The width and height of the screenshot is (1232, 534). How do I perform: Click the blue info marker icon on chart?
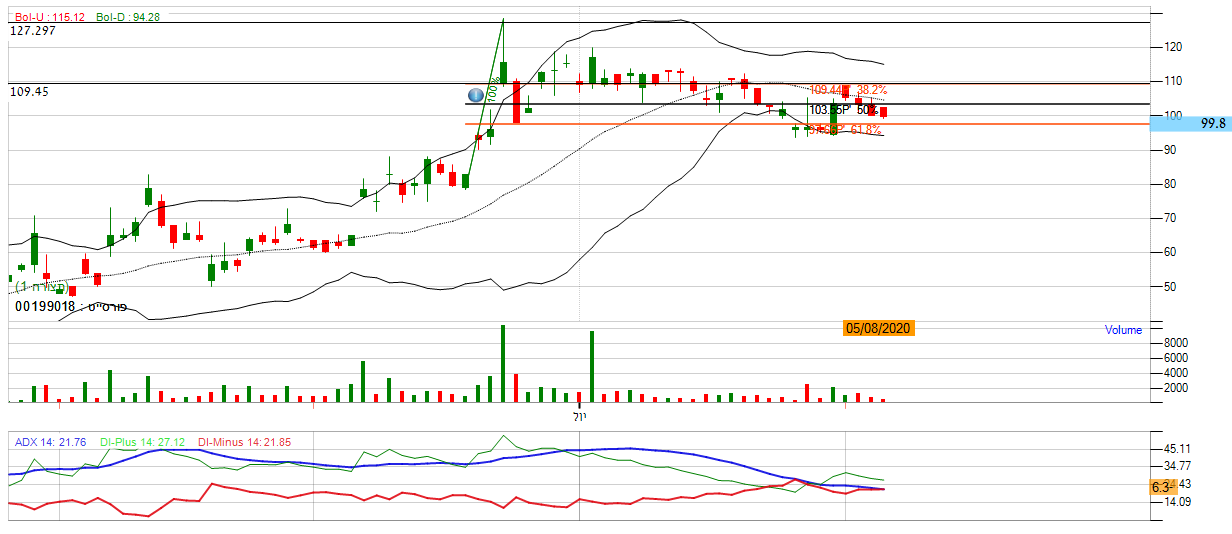tap(477, 94)
